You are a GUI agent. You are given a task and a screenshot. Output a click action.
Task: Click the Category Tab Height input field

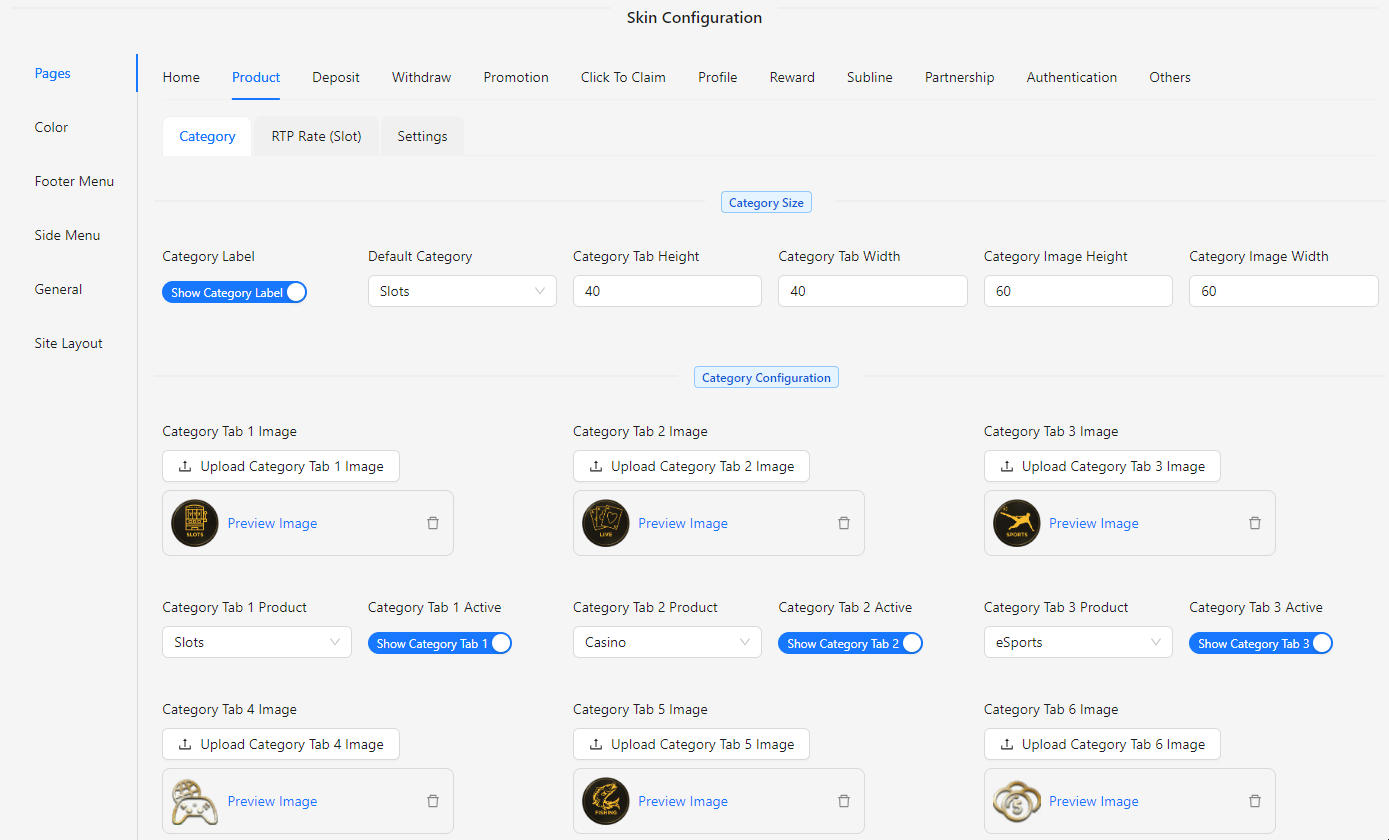coord(667,291)
